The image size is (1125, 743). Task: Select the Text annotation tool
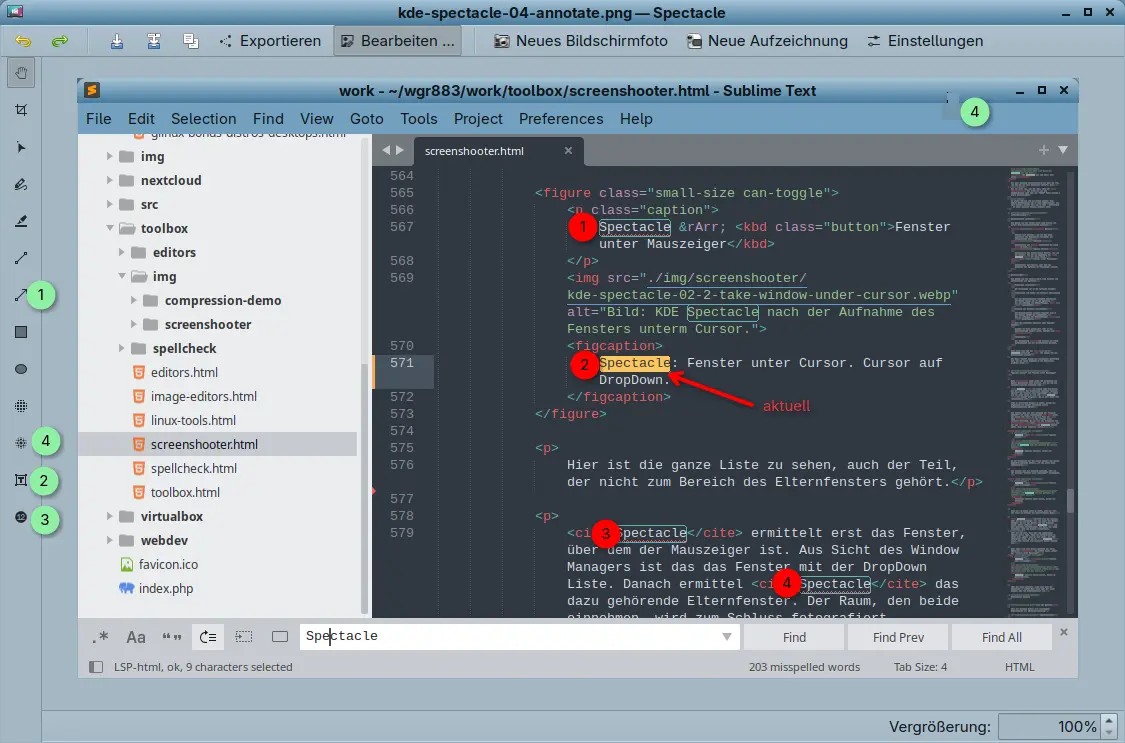tap(21, 480)
